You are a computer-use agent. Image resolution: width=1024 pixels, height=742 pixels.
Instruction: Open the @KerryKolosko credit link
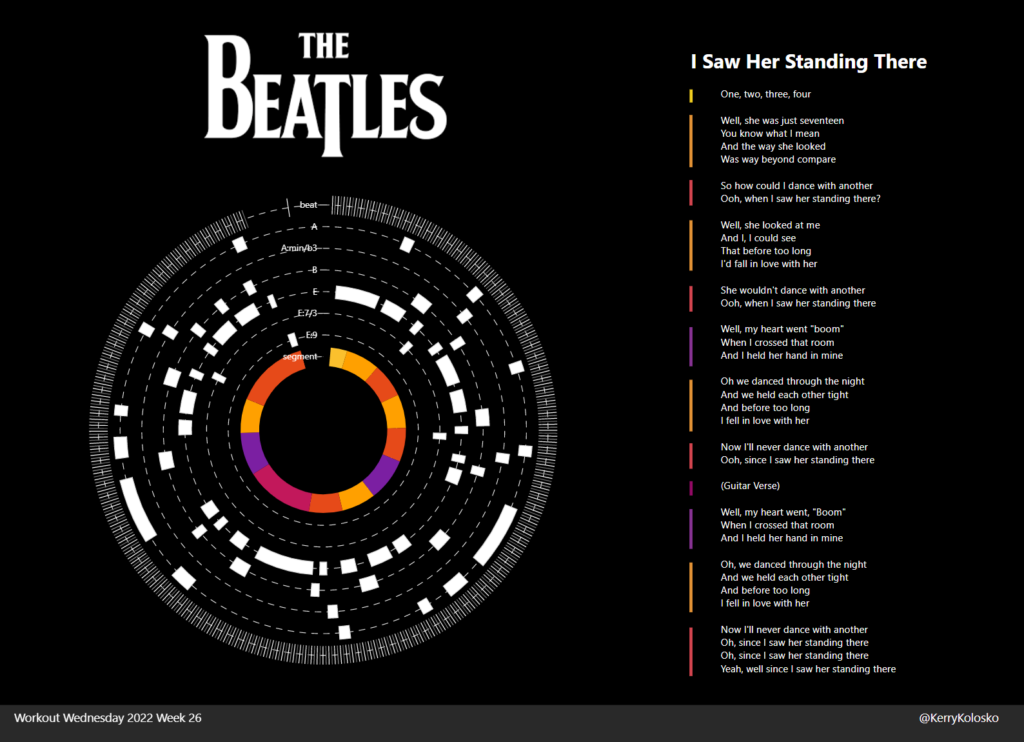pos(957,718)
